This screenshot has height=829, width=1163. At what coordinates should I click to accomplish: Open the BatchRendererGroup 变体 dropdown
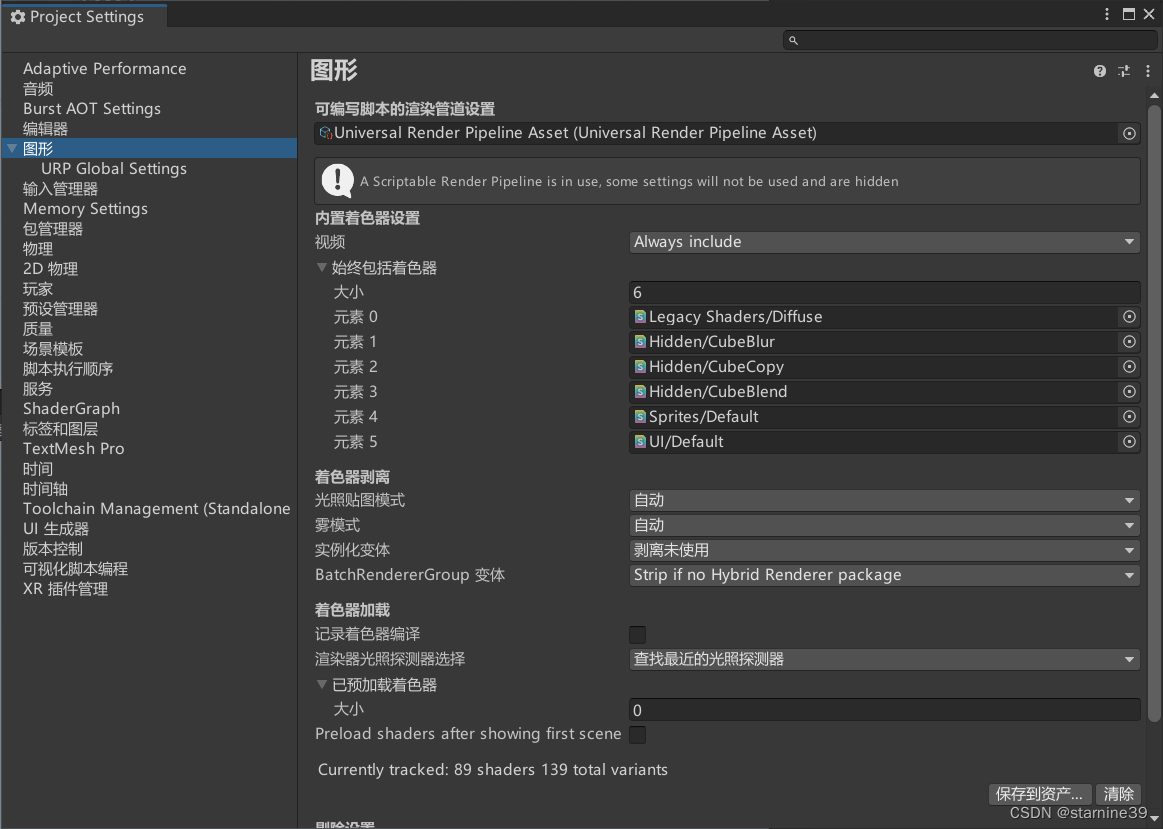click(x=884, y=575)
